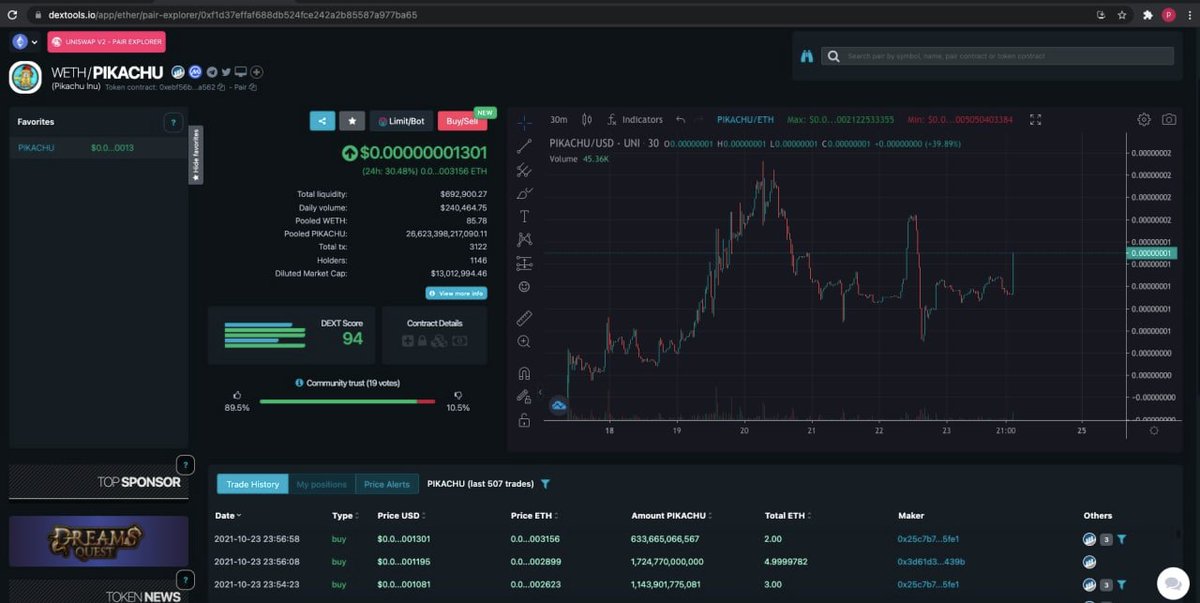Viewport: 1200px width, 603px height.
Task: Collapse the Hide favorites side tab
Action: [x=196, y=155]
